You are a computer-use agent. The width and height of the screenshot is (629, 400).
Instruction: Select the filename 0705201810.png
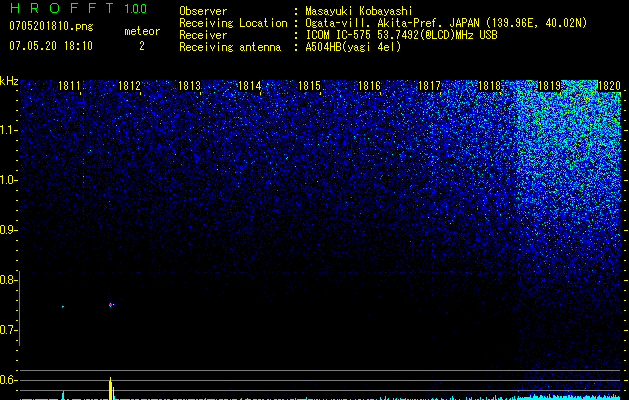[51, 26]
